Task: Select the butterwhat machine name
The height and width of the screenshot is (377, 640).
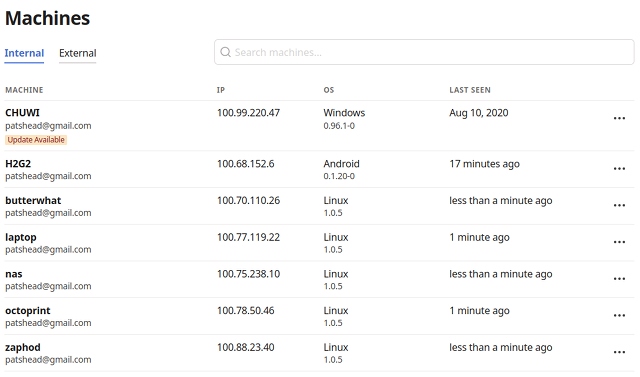Action: pos(33,200)
